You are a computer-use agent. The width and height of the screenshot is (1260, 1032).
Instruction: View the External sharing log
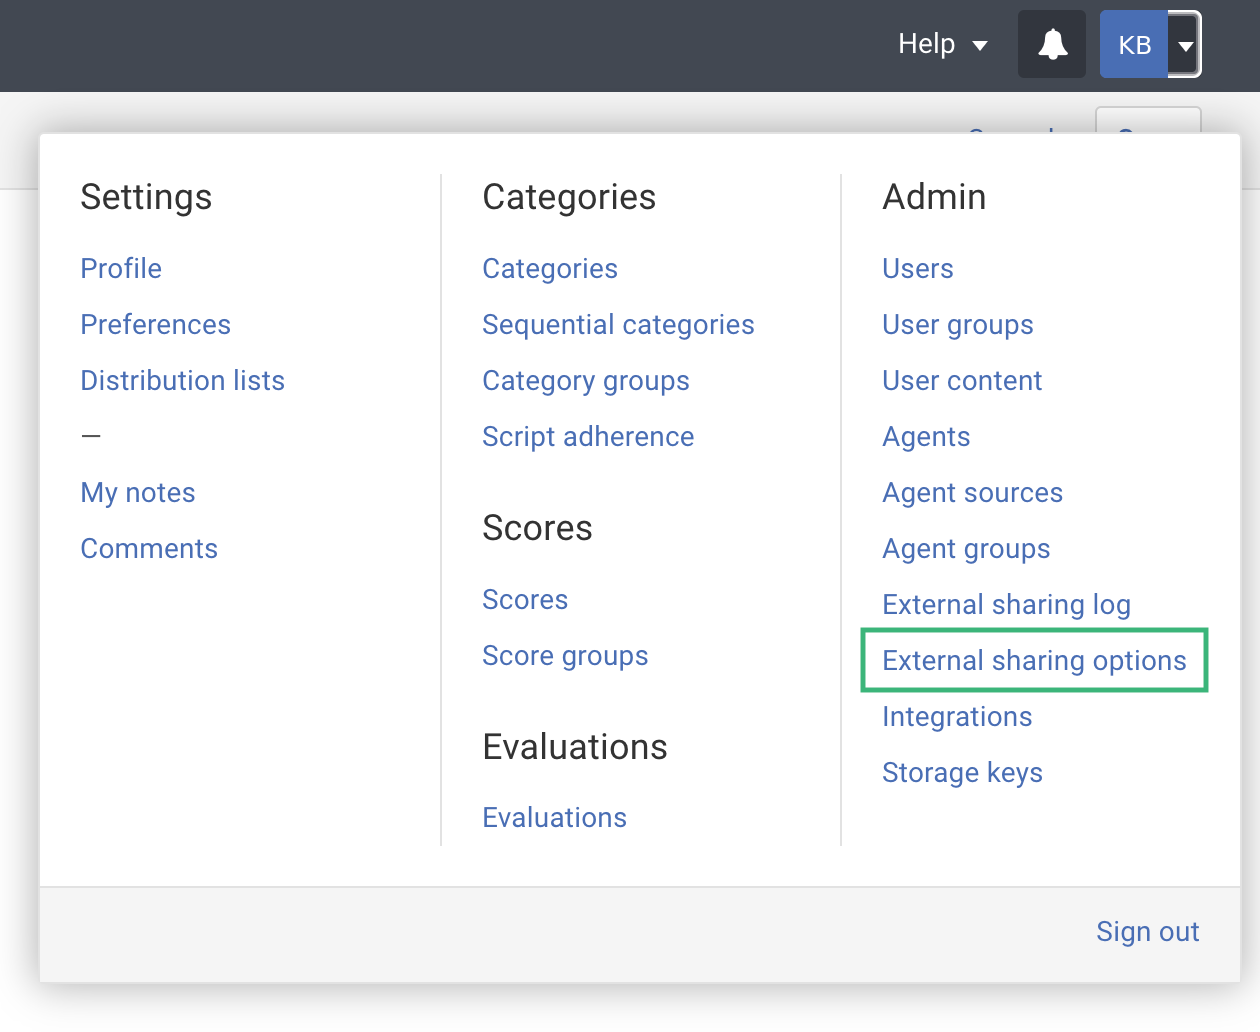[1006, 605]
